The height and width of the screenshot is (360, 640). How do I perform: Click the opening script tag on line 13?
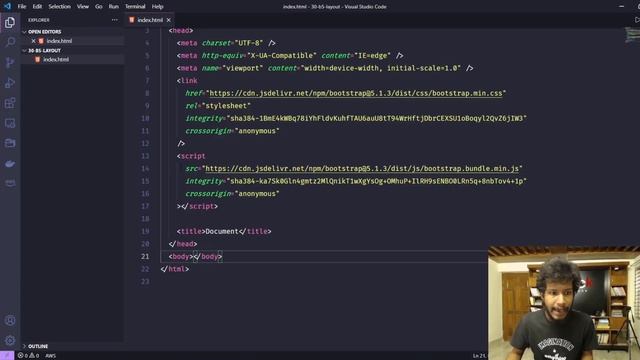(x=191, y=156)
